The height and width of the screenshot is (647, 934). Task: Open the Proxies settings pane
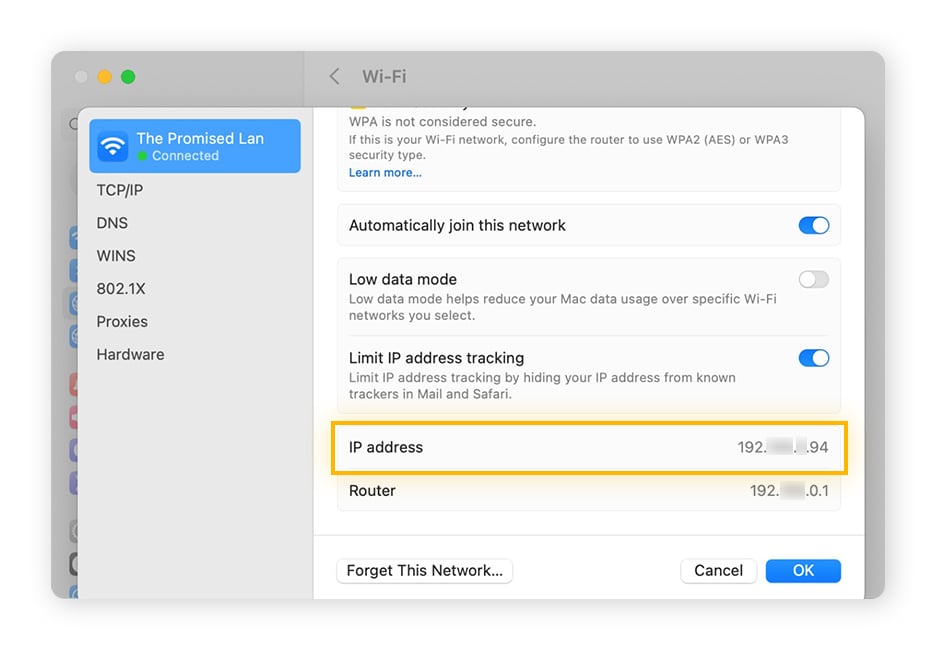pyautogui.click(x=122, y=321)
